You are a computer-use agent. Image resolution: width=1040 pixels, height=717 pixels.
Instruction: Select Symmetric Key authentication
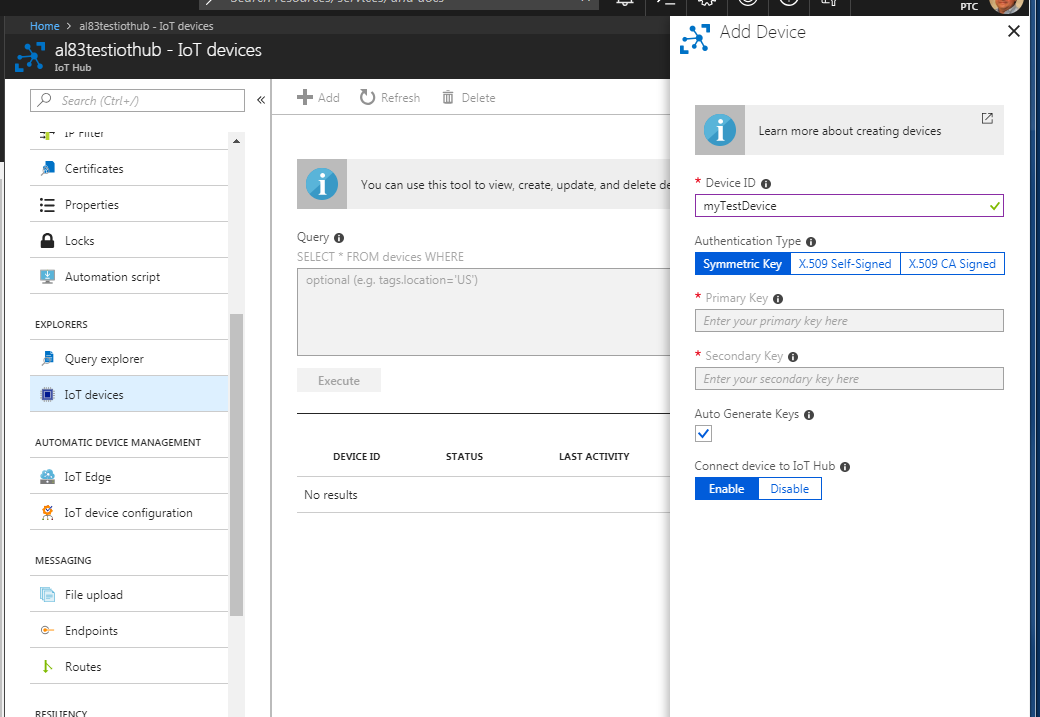742,263
